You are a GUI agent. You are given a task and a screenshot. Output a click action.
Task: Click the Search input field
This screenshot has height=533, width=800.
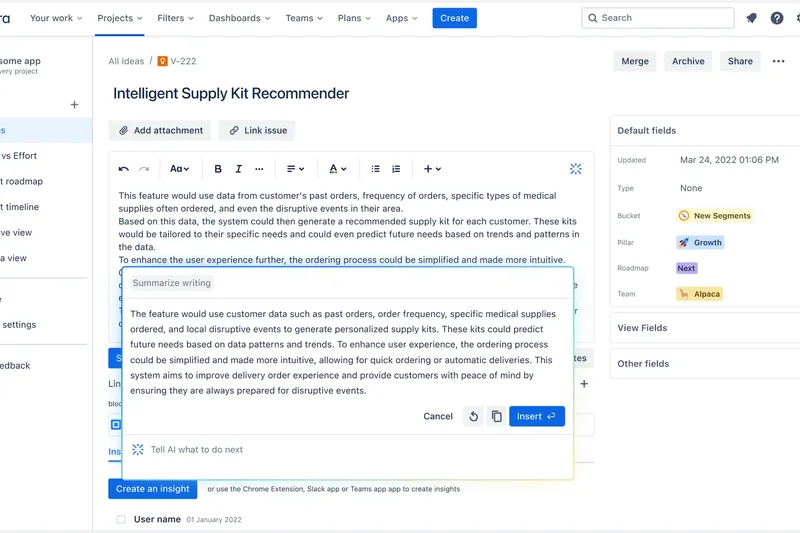(658, 18)
